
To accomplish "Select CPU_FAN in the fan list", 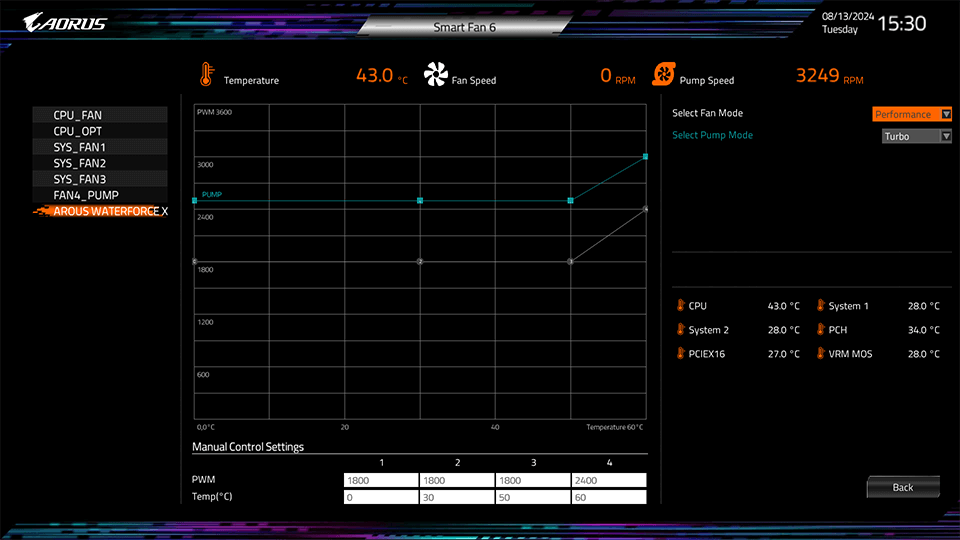I will click(78, 115).
